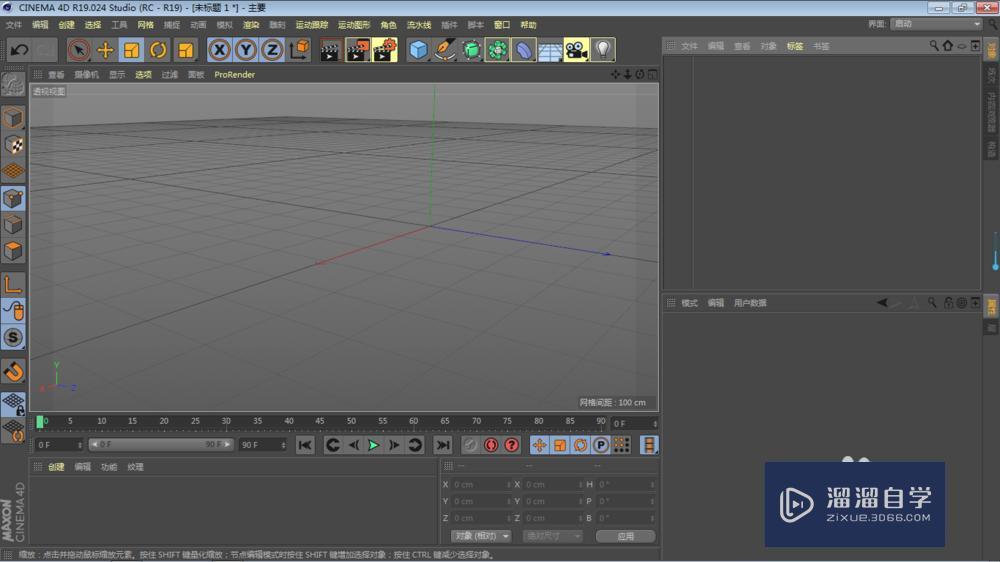
Task: Open the 对象 (相对) coordinate dropdown
Action: [x=480, y=536]
